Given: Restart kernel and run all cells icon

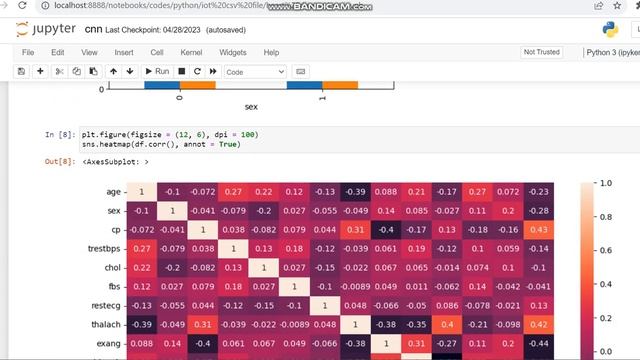Looking at the screenshot, I should (213, 71).
